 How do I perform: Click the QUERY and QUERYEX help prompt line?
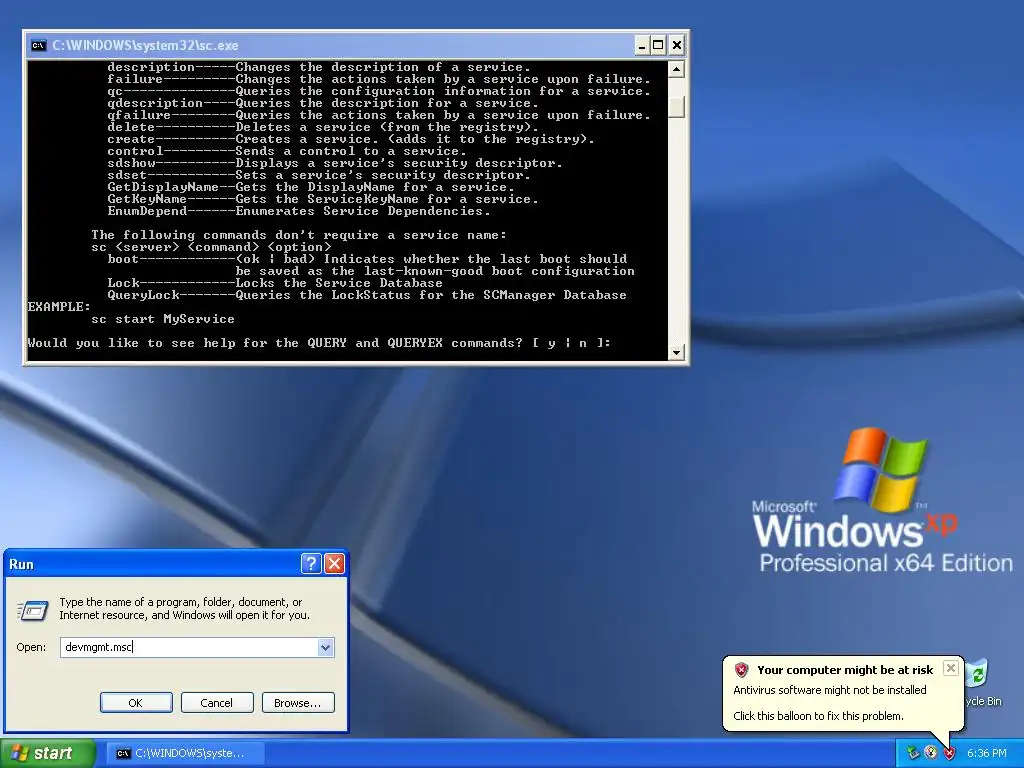[319, 343]
